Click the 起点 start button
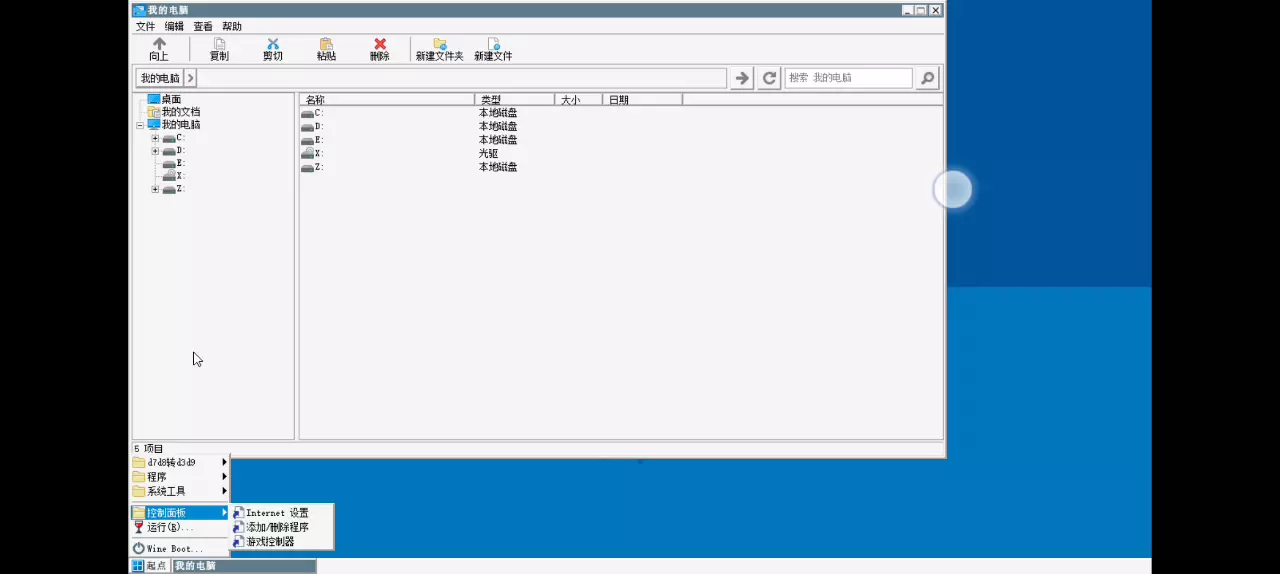1280x574 pixels. tap(151, 566)
